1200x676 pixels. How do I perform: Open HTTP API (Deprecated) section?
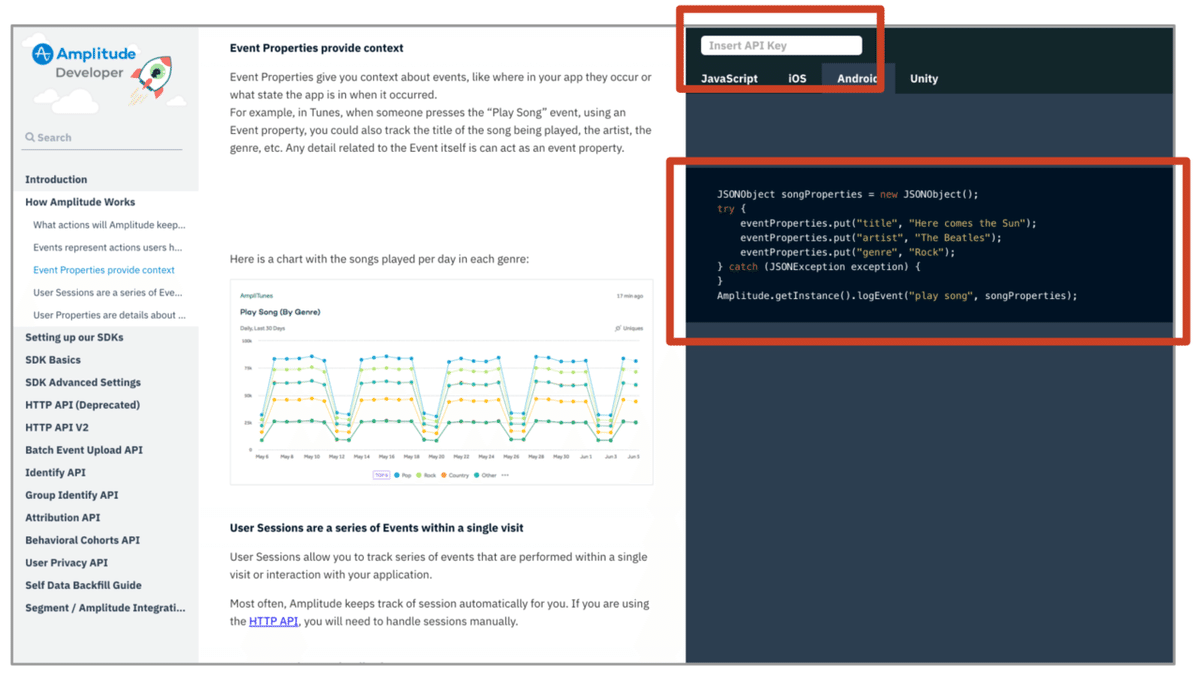82,405
